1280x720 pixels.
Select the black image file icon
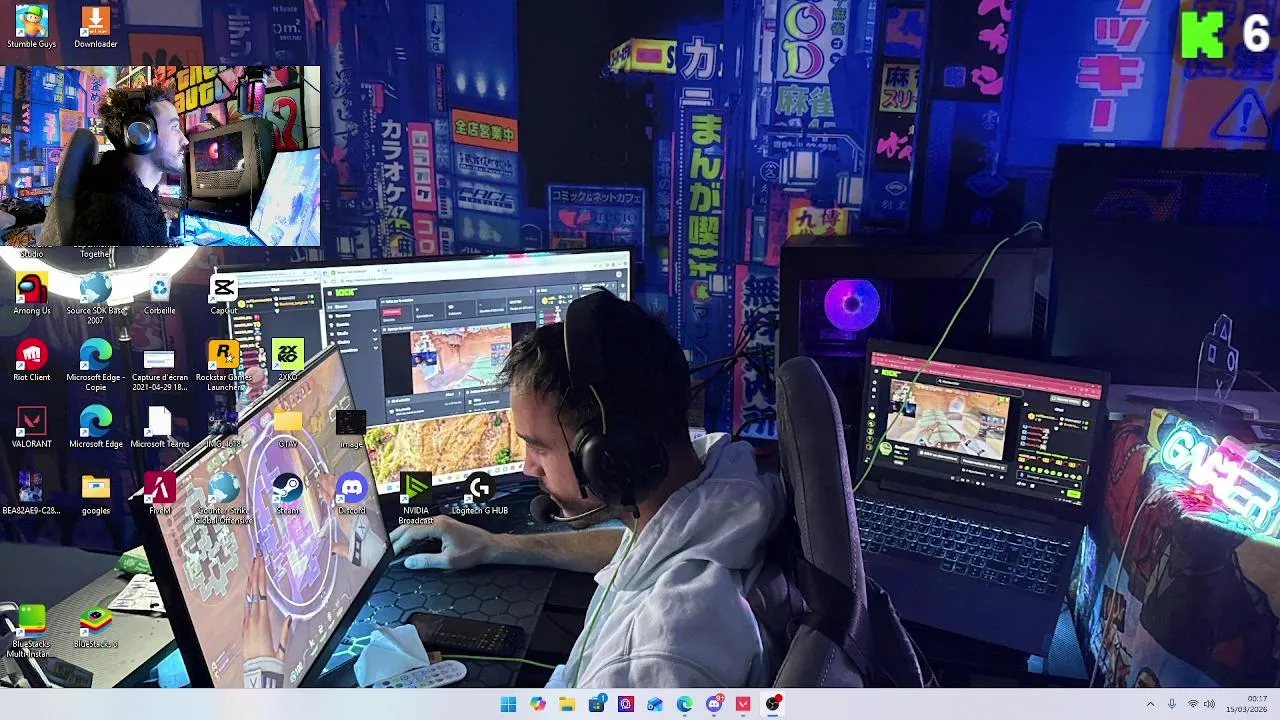point(351,428)
